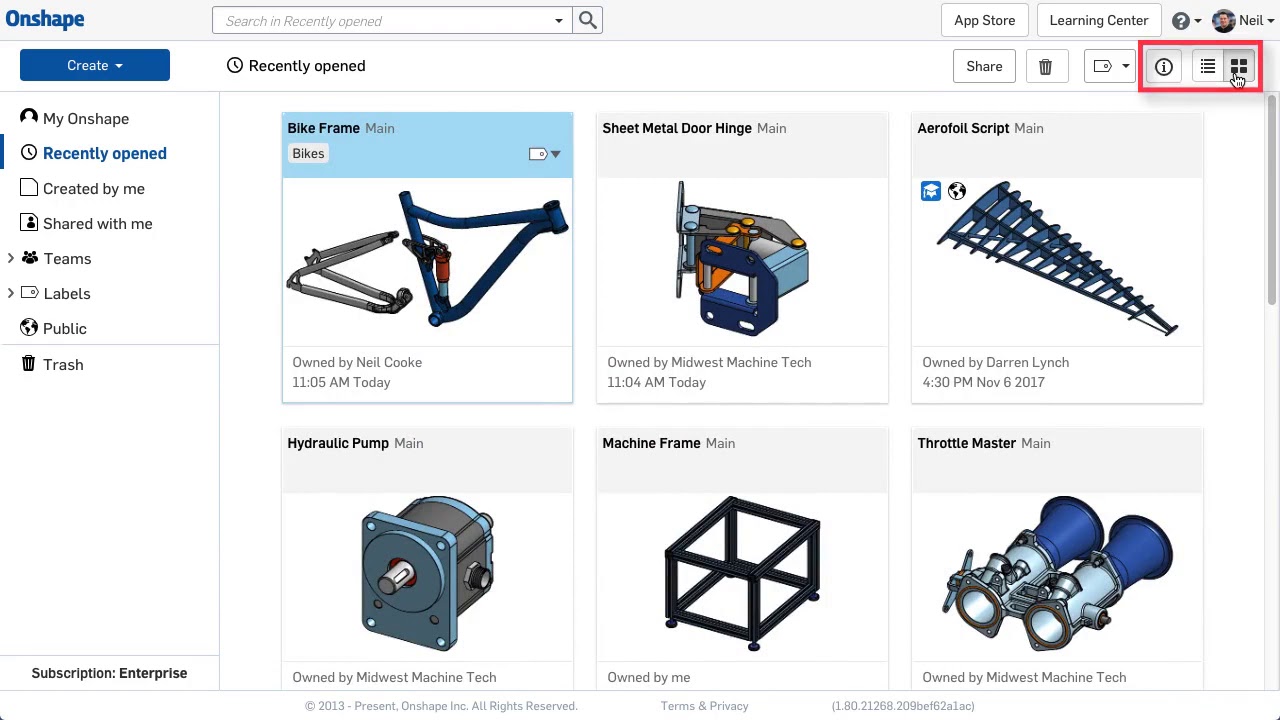Click the Hydraulic Pump title
This screenshot has width=1280, height=720.
338,443
